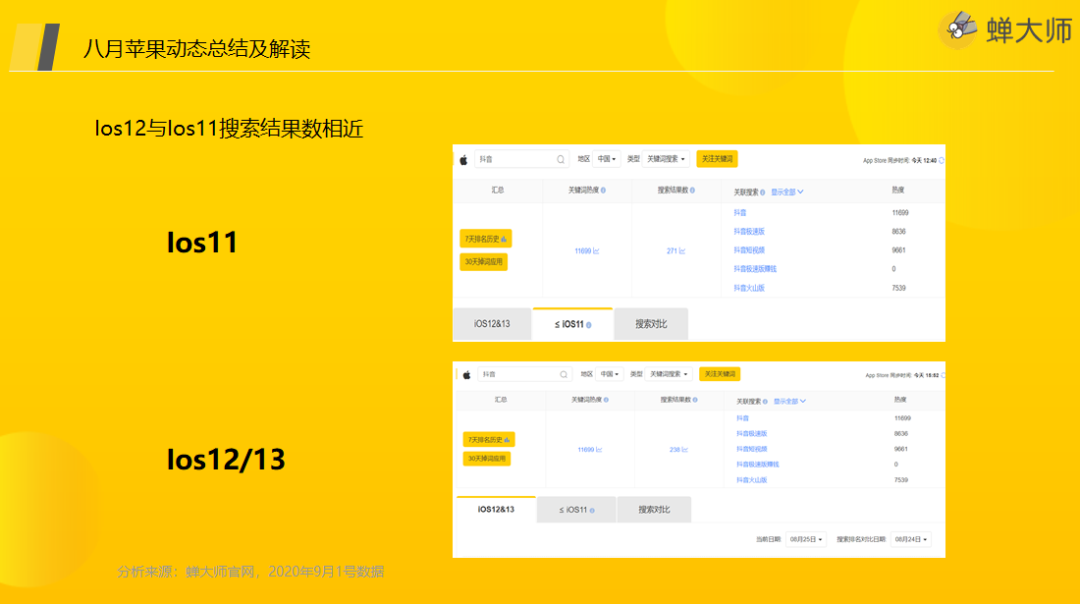Open 7天排名历史 in the Ios11 screenshot

tap(486, 239)
